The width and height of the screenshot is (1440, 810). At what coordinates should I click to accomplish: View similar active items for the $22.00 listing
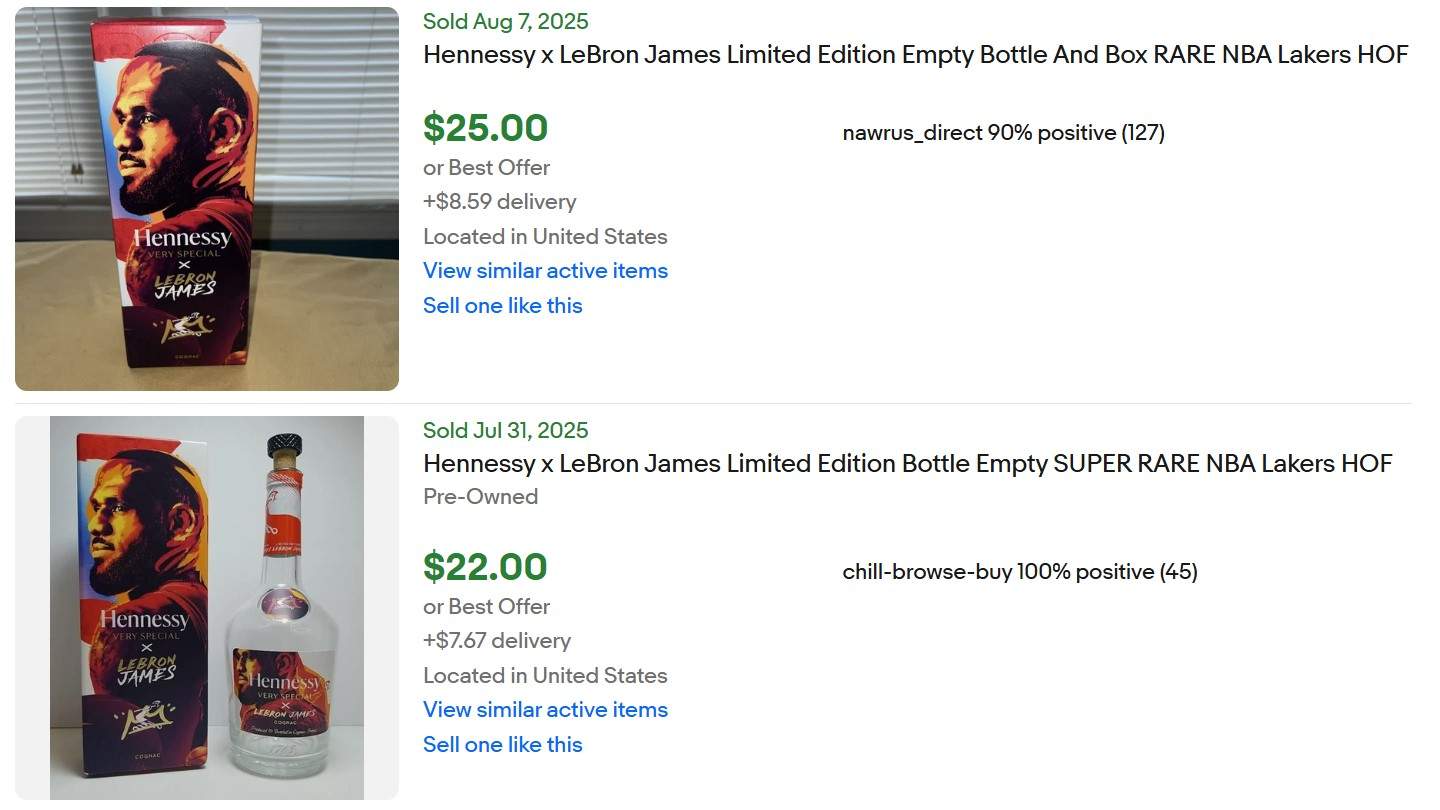[x=545, y=710]
